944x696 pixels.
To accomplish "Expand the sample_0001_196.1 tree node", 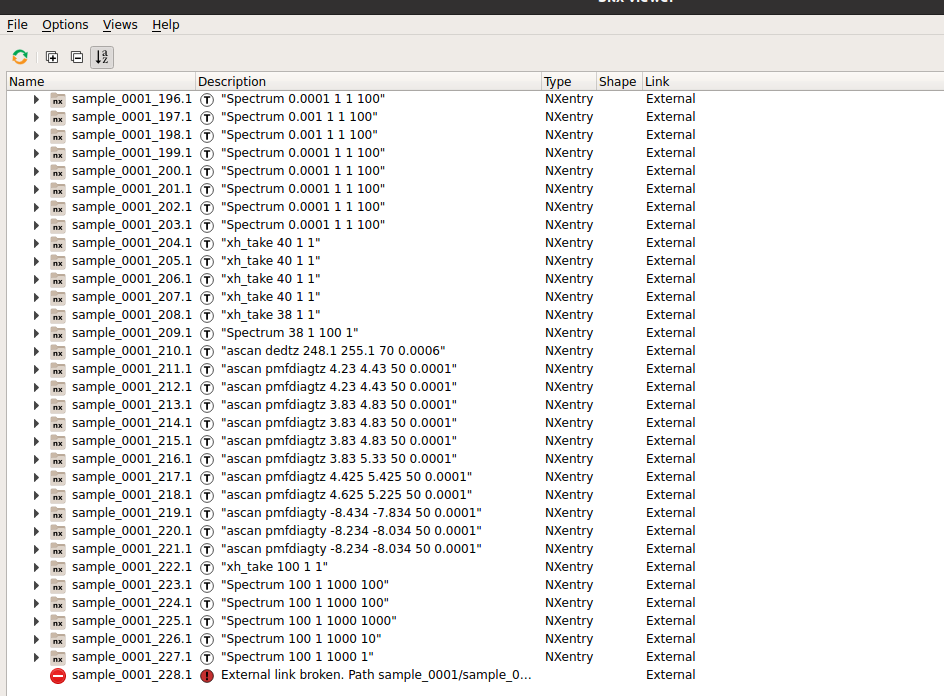I will tap(36, 98).
